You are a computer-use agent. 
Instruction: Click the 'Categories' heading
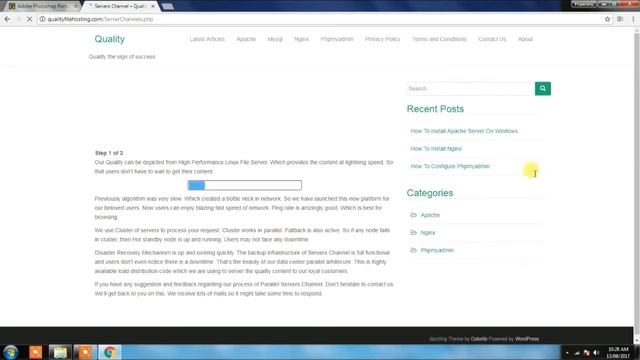(430, 193)
